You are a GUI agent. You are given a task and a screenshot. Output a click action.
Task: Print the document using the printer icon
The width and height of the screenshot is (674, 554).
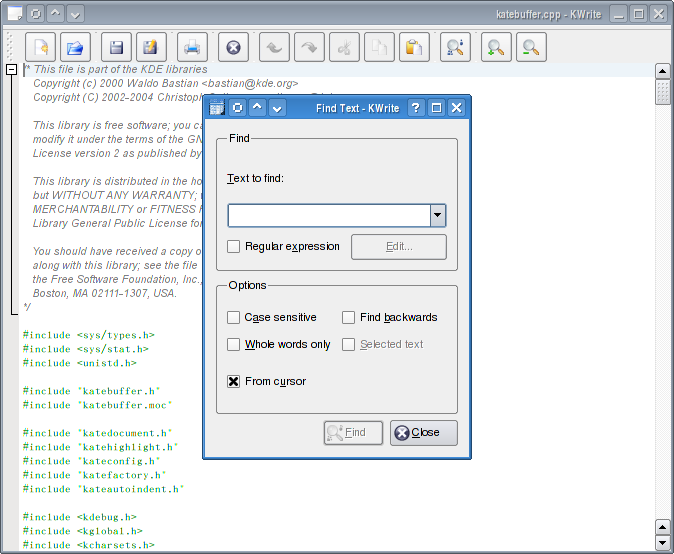pos(192,47)
